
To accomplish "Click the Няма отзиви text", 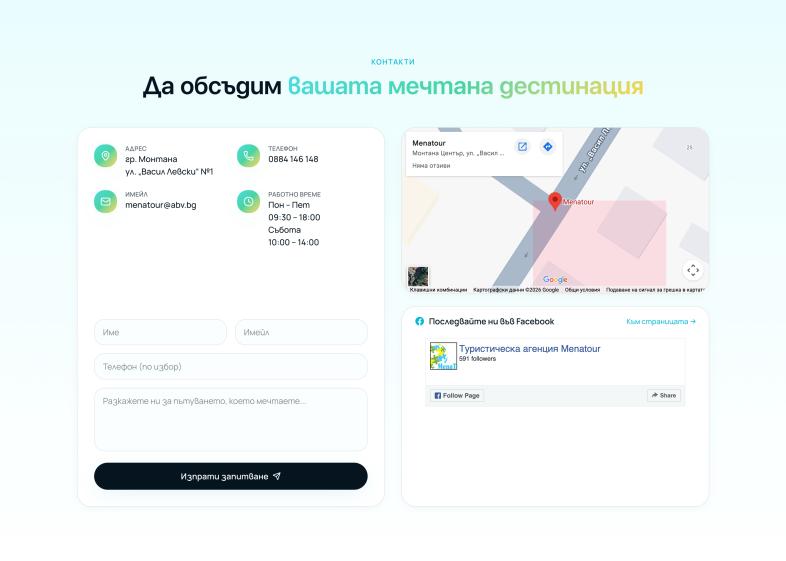I will tap(431, 165).
